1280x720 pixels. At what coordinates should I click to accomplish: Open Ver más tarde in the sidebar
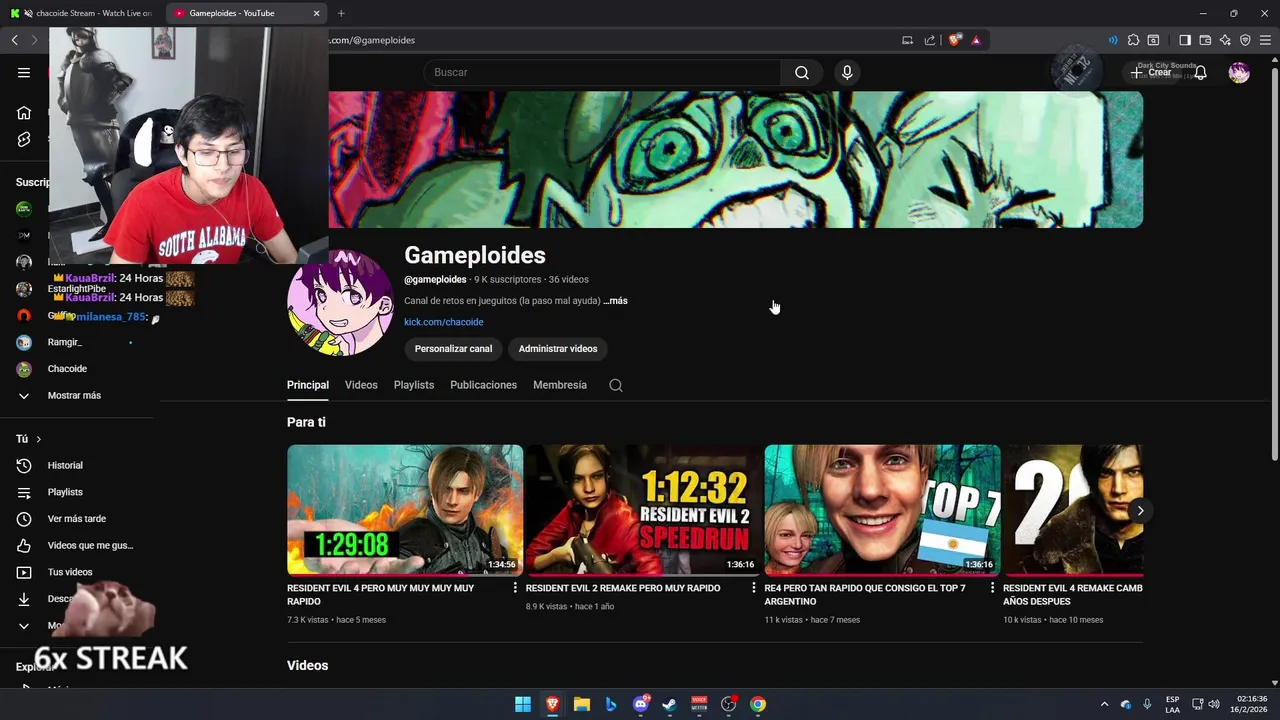click(x=78, y=519)
